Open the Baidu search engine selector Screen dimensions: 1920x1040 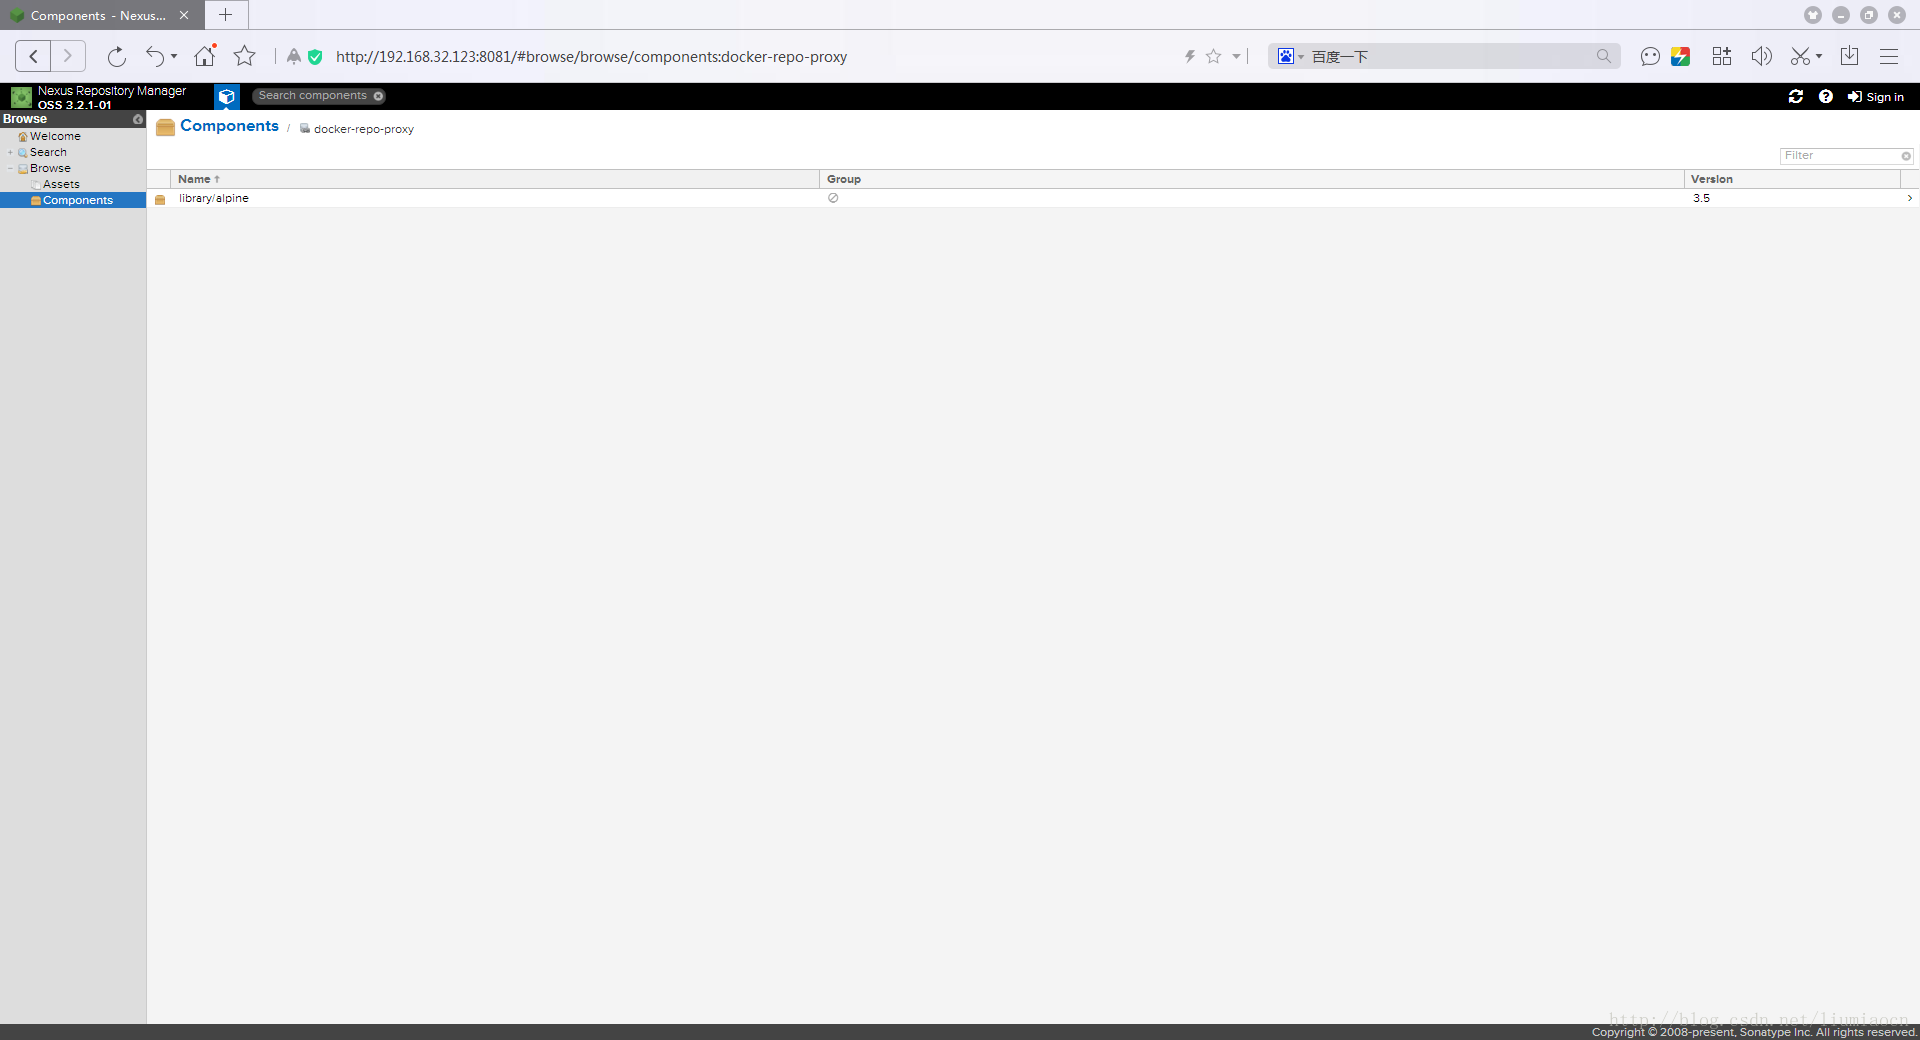[x=1290, y=56]
